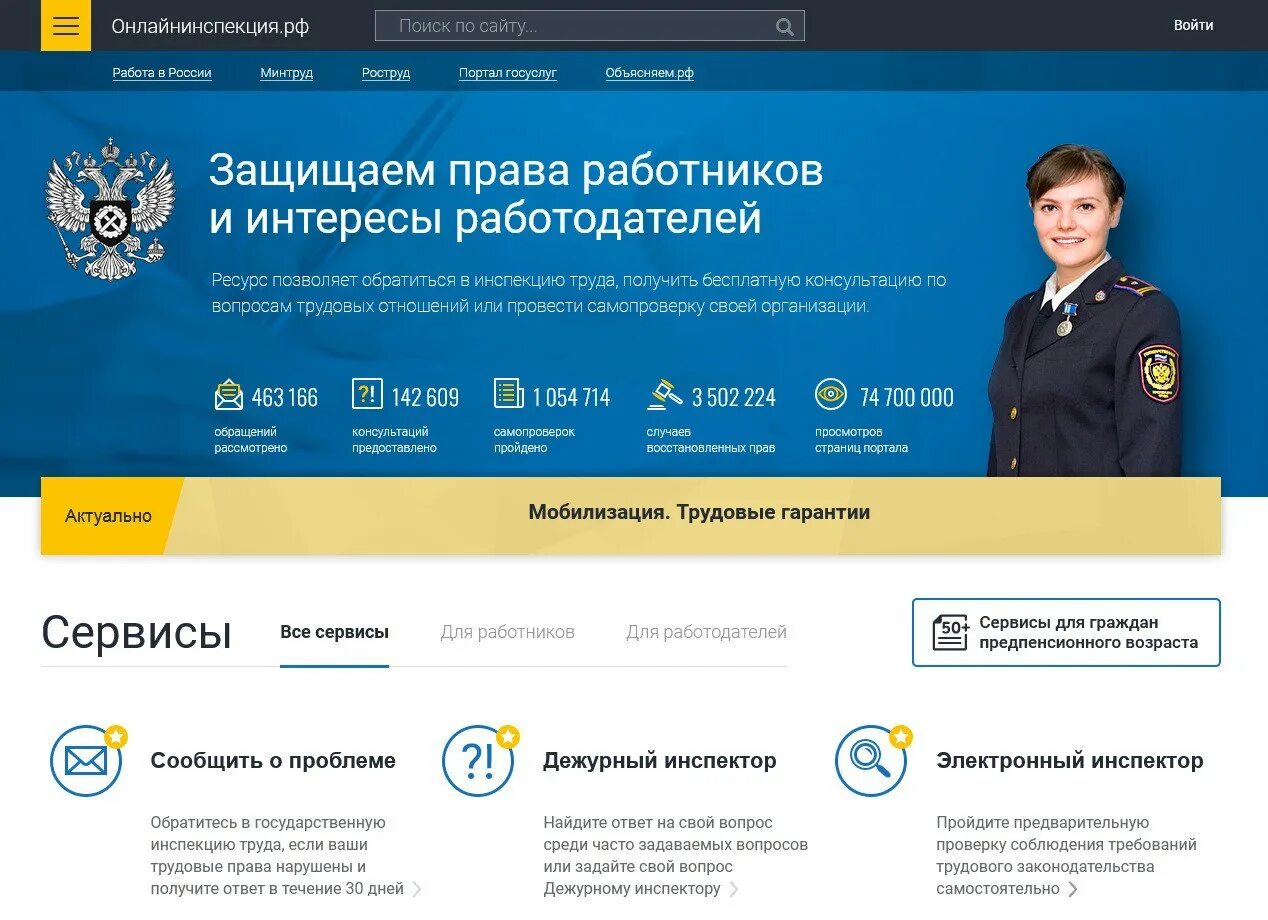Open Дежурный инспектор service
1268x920 pixels.
[x=659, y=761]
